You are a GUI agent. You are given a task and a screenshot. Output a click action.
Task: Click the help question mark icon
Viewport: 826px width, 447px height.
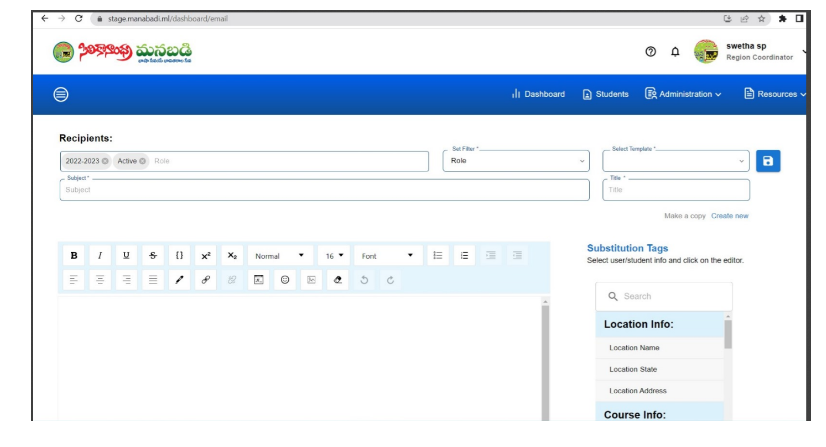[x=650, y=51]
